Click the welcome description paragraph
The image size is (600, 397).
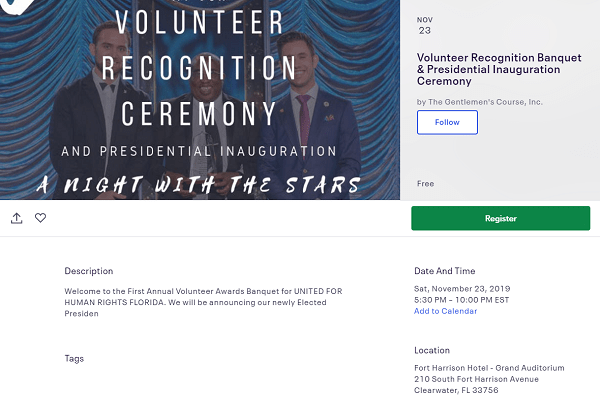203,302
